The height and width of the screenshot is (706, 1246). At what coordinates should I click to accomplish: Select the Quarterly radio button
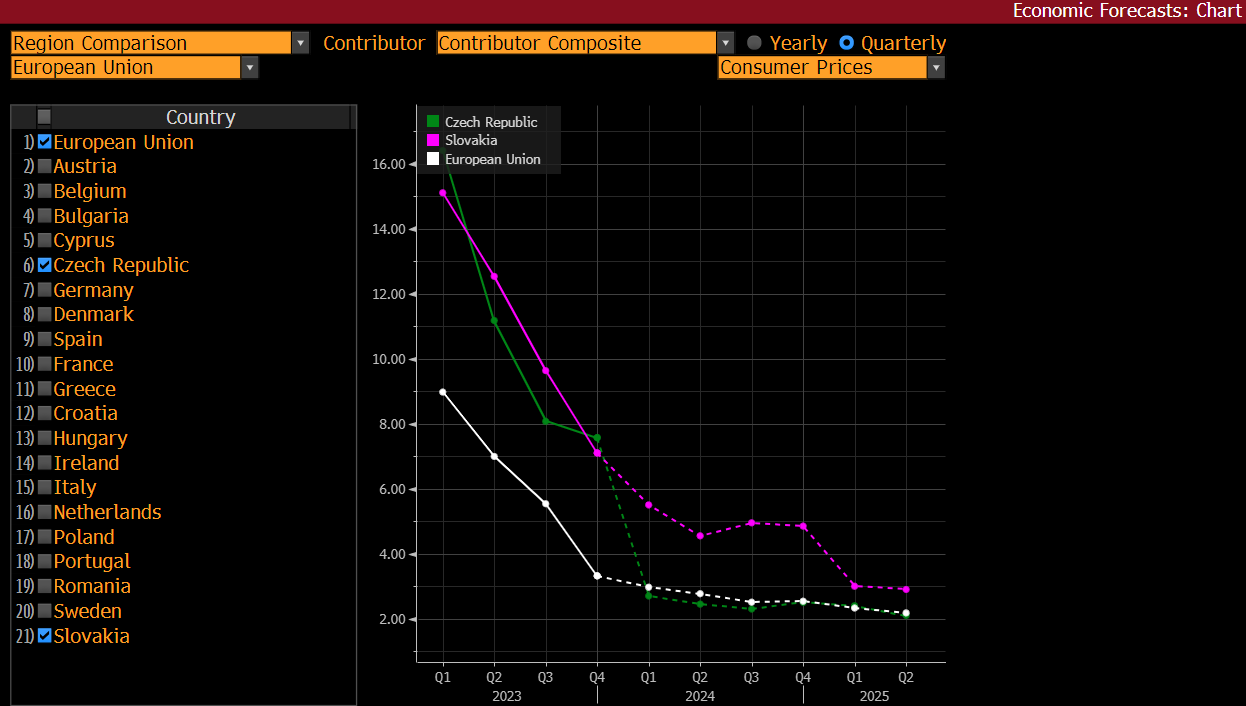[847, 43]
